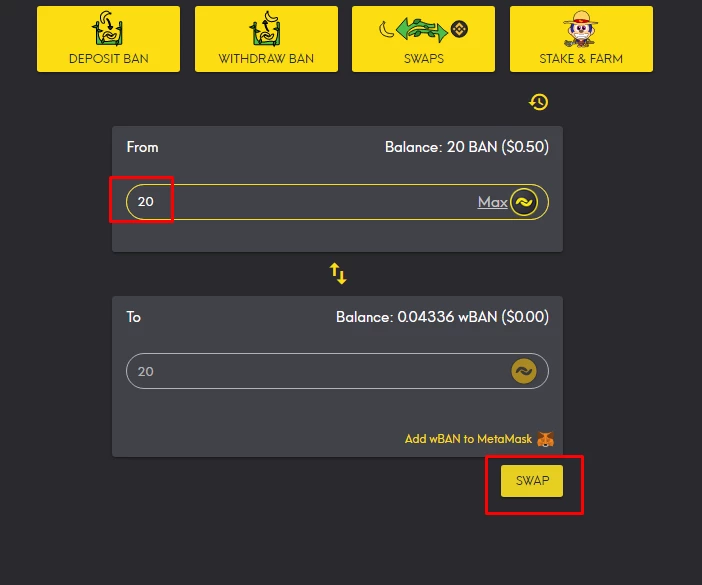Click the banana withdraw illustration icon
This screenshot has height=585, width=702.
pos(266,29)
